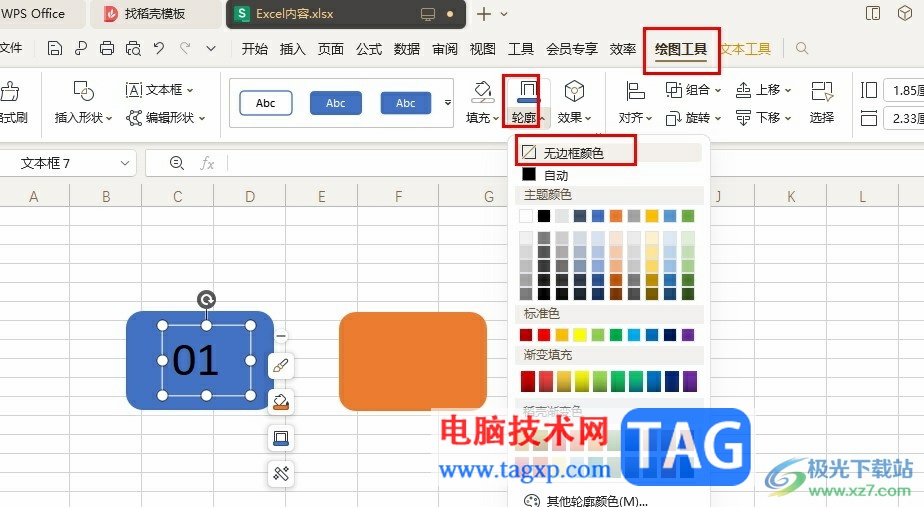The width and height of the screenshot is (924, 507).
Task: Open the Review ribbon tab
Action: pos(445,49)
